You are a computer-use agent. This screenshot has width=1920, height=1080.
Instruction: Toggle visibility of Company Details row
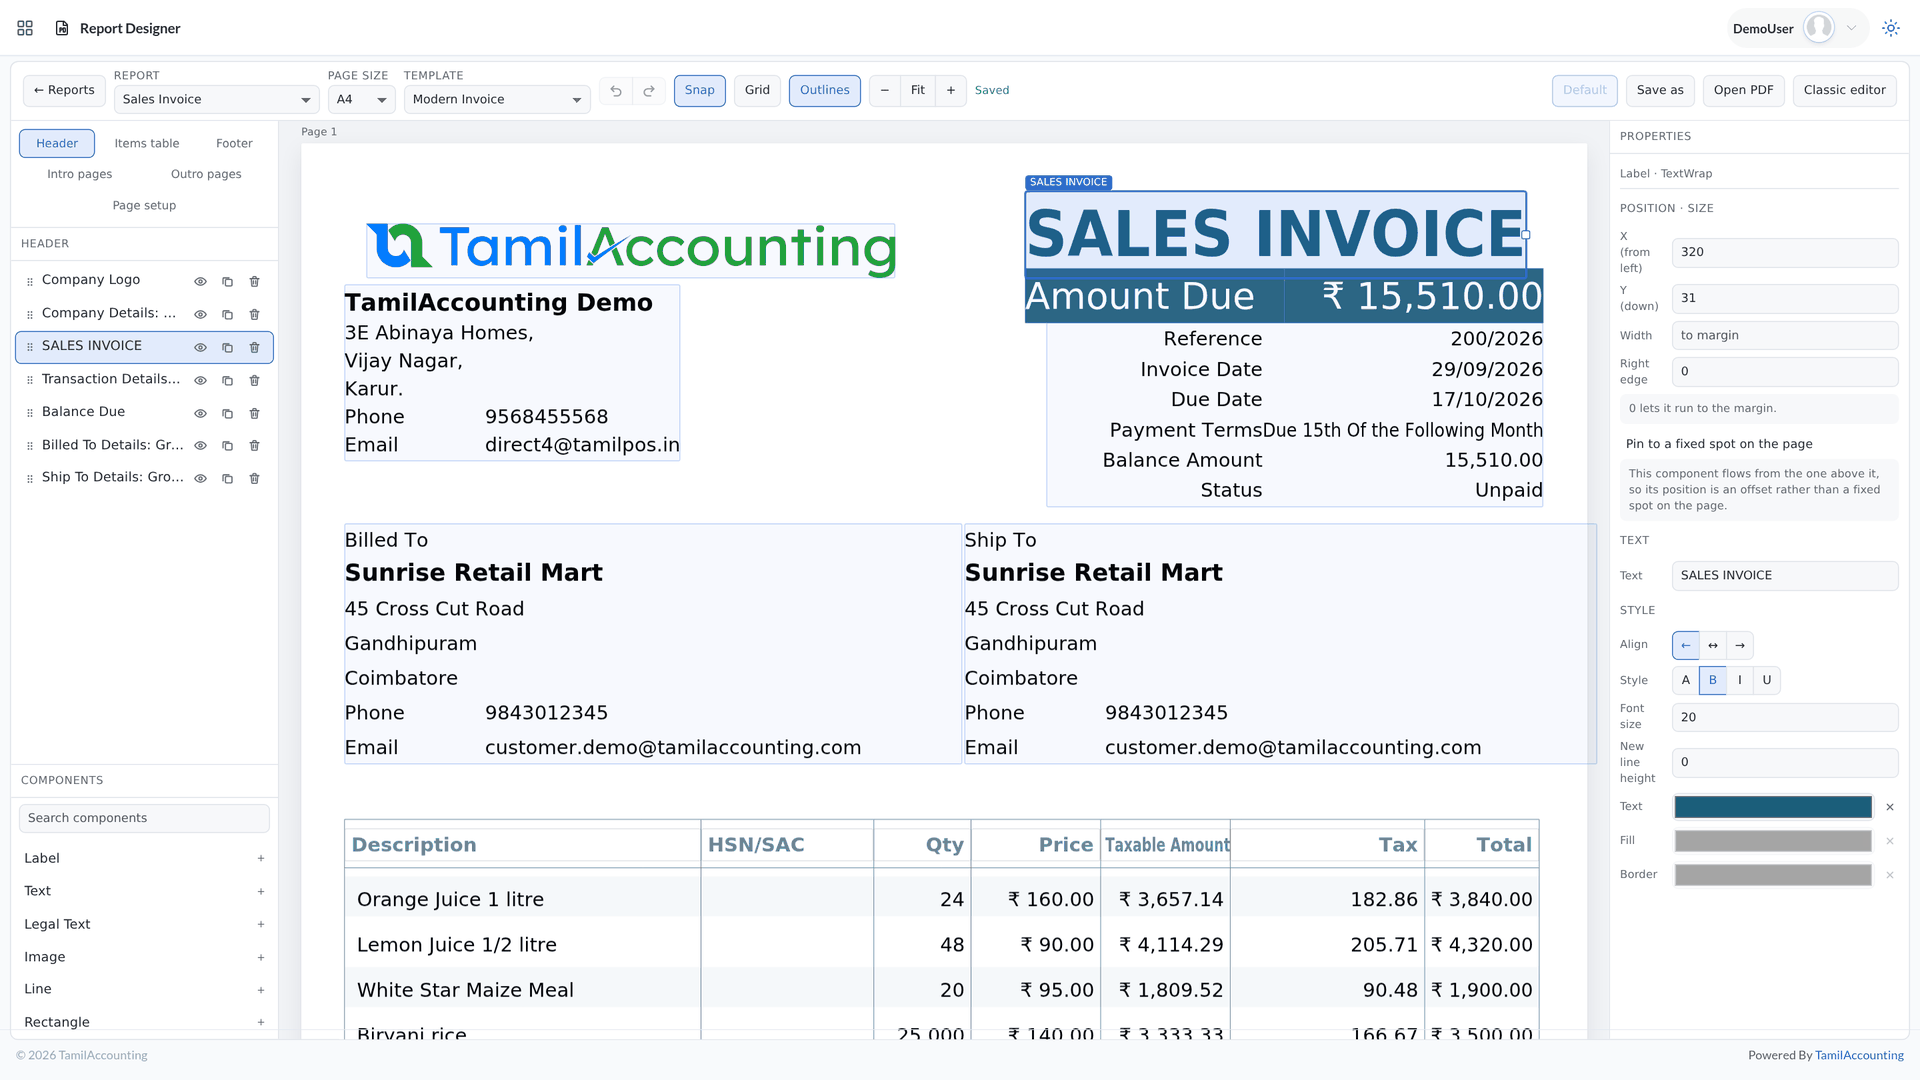point(200,315)
